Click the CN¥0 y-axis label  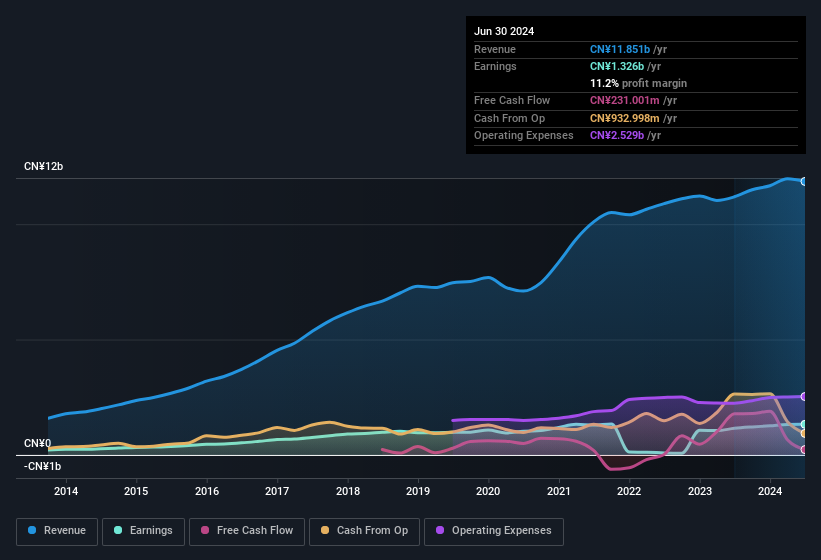[x=38, y=444]
